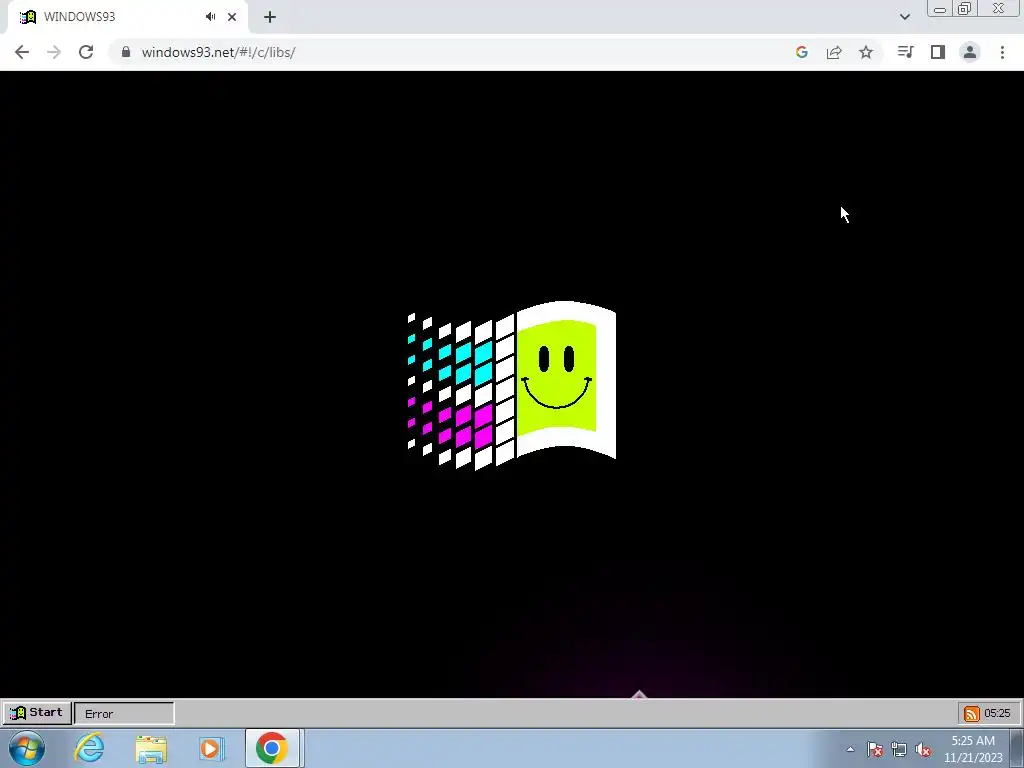
Task: Expand the small arrow above Windows 93 taskbar
Action: coord(639,694)
